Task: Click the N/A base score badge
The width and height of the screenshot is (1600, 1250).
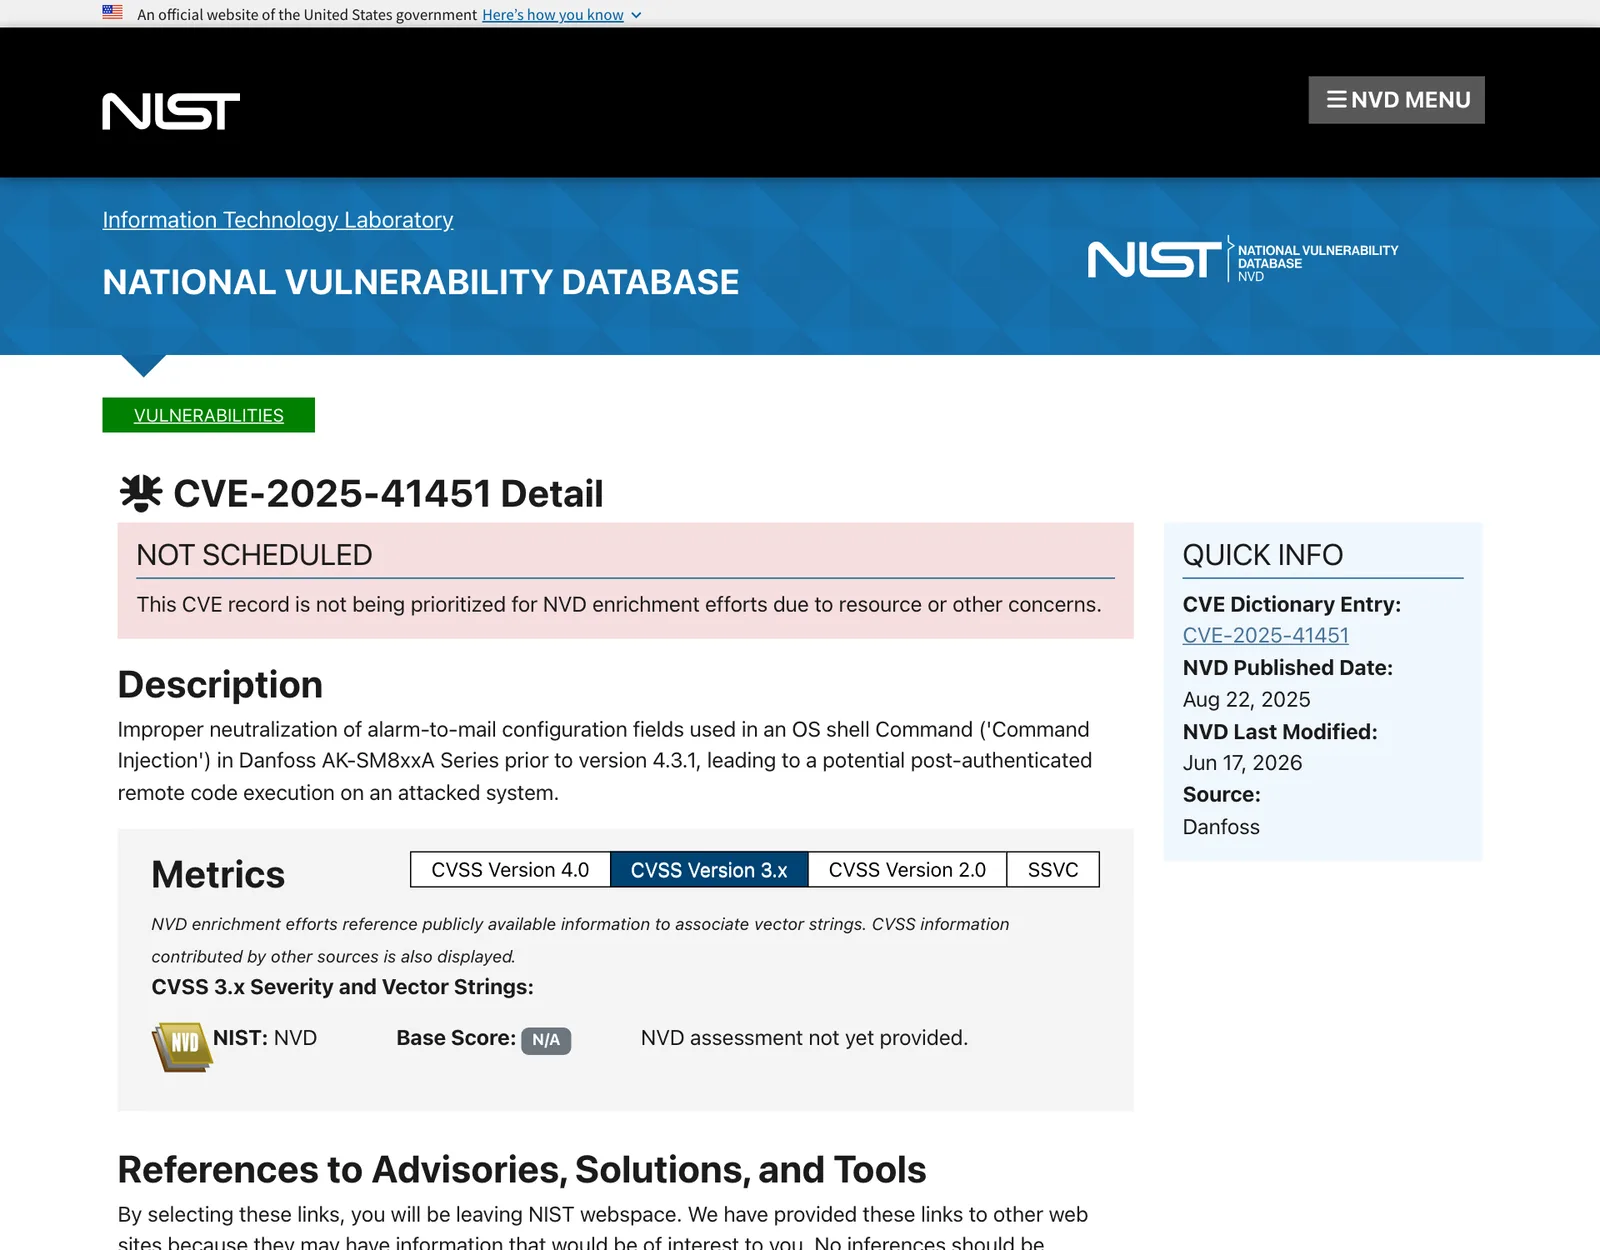Action: click(x=546, y=1040)
